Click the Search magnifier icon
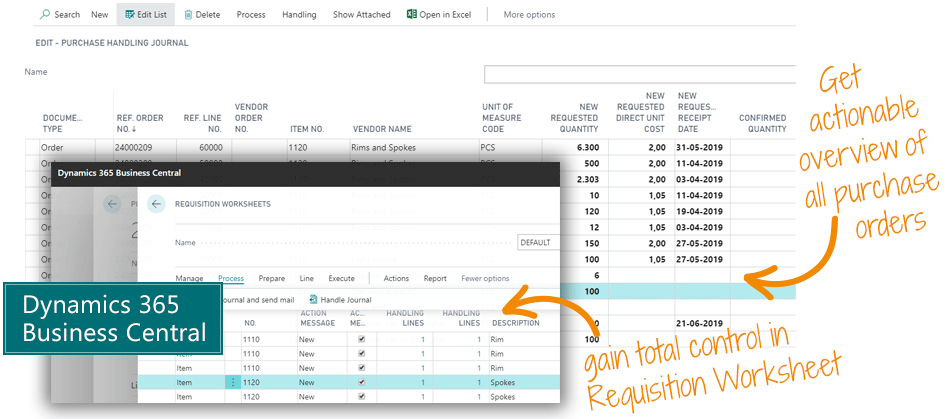The height and width of the screenshot is (419, 950). click(x=45, y=15)
